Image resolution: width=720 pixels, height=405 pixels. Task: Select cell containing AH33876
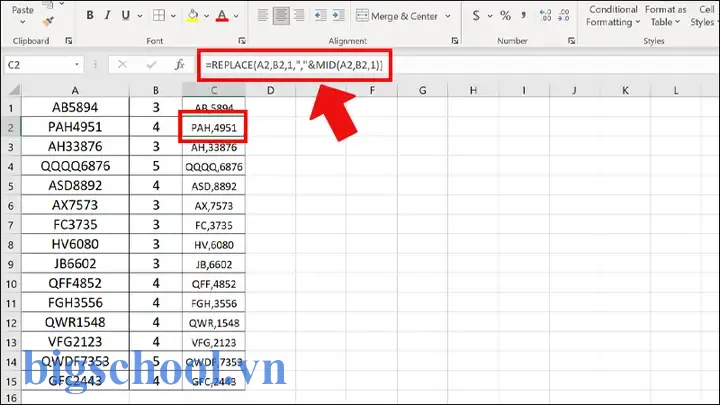[x=75, y=146]
